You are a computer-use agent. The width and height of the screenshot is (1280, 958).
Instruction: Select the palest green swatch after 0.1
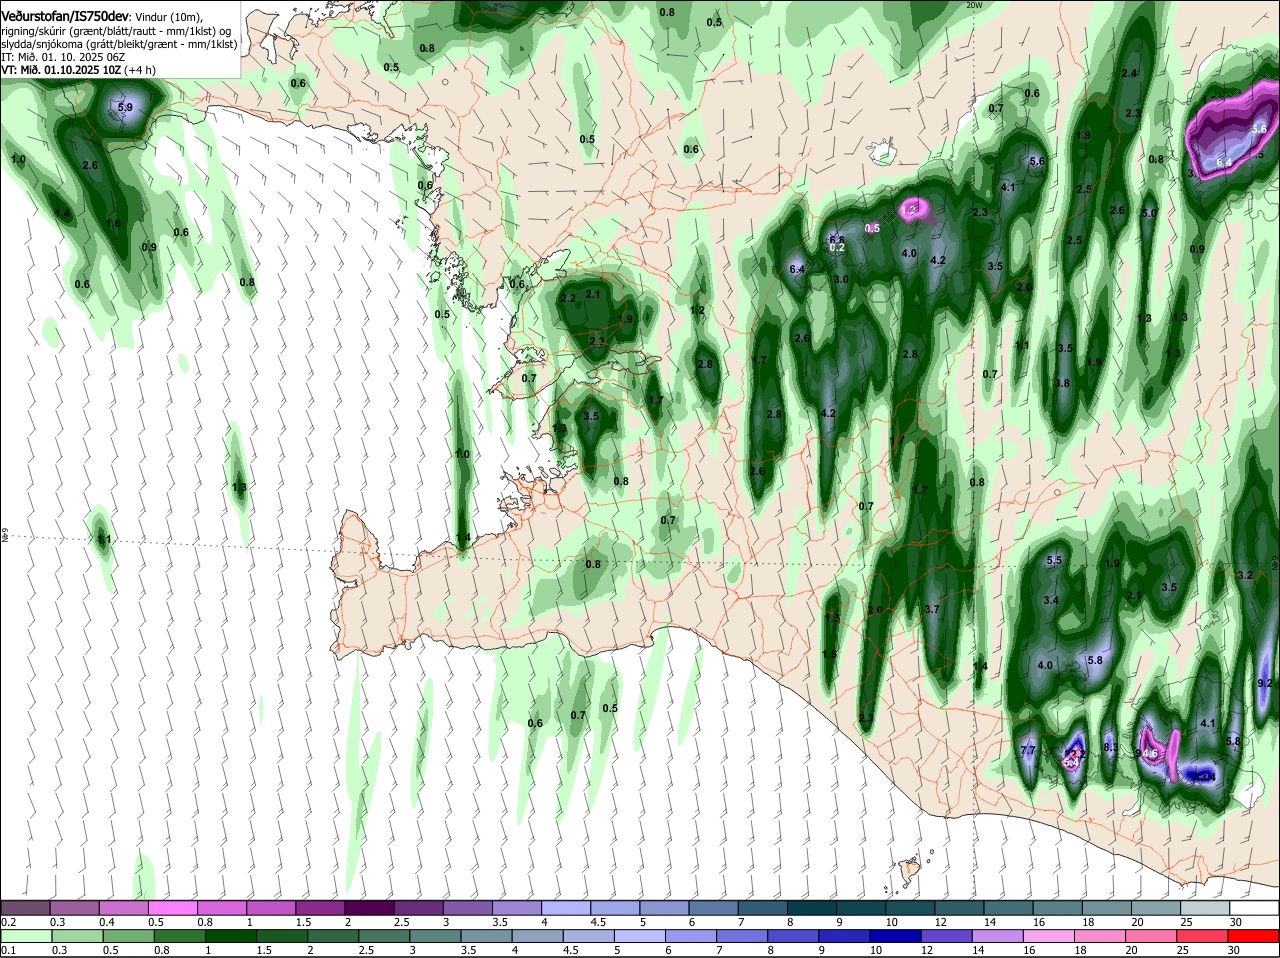click(x=26, y=936)
